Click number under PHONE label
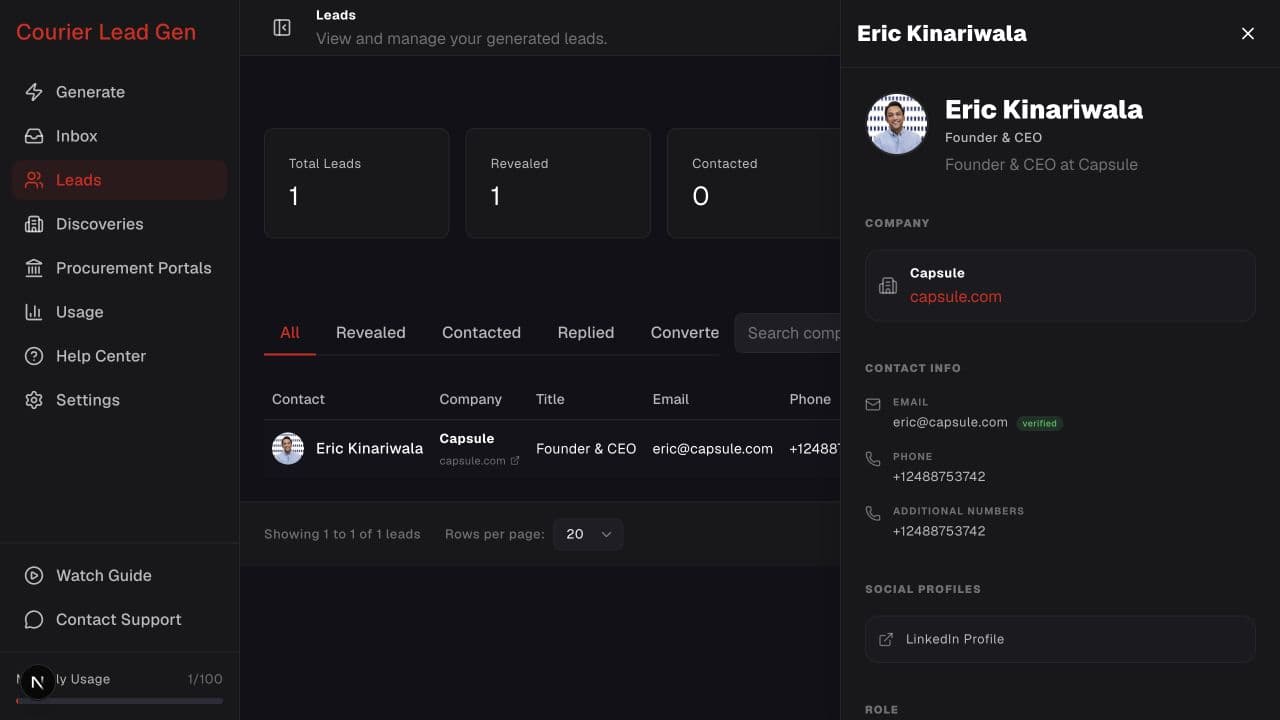This screenshot has width=1280, height=720. tap(939, 477)
